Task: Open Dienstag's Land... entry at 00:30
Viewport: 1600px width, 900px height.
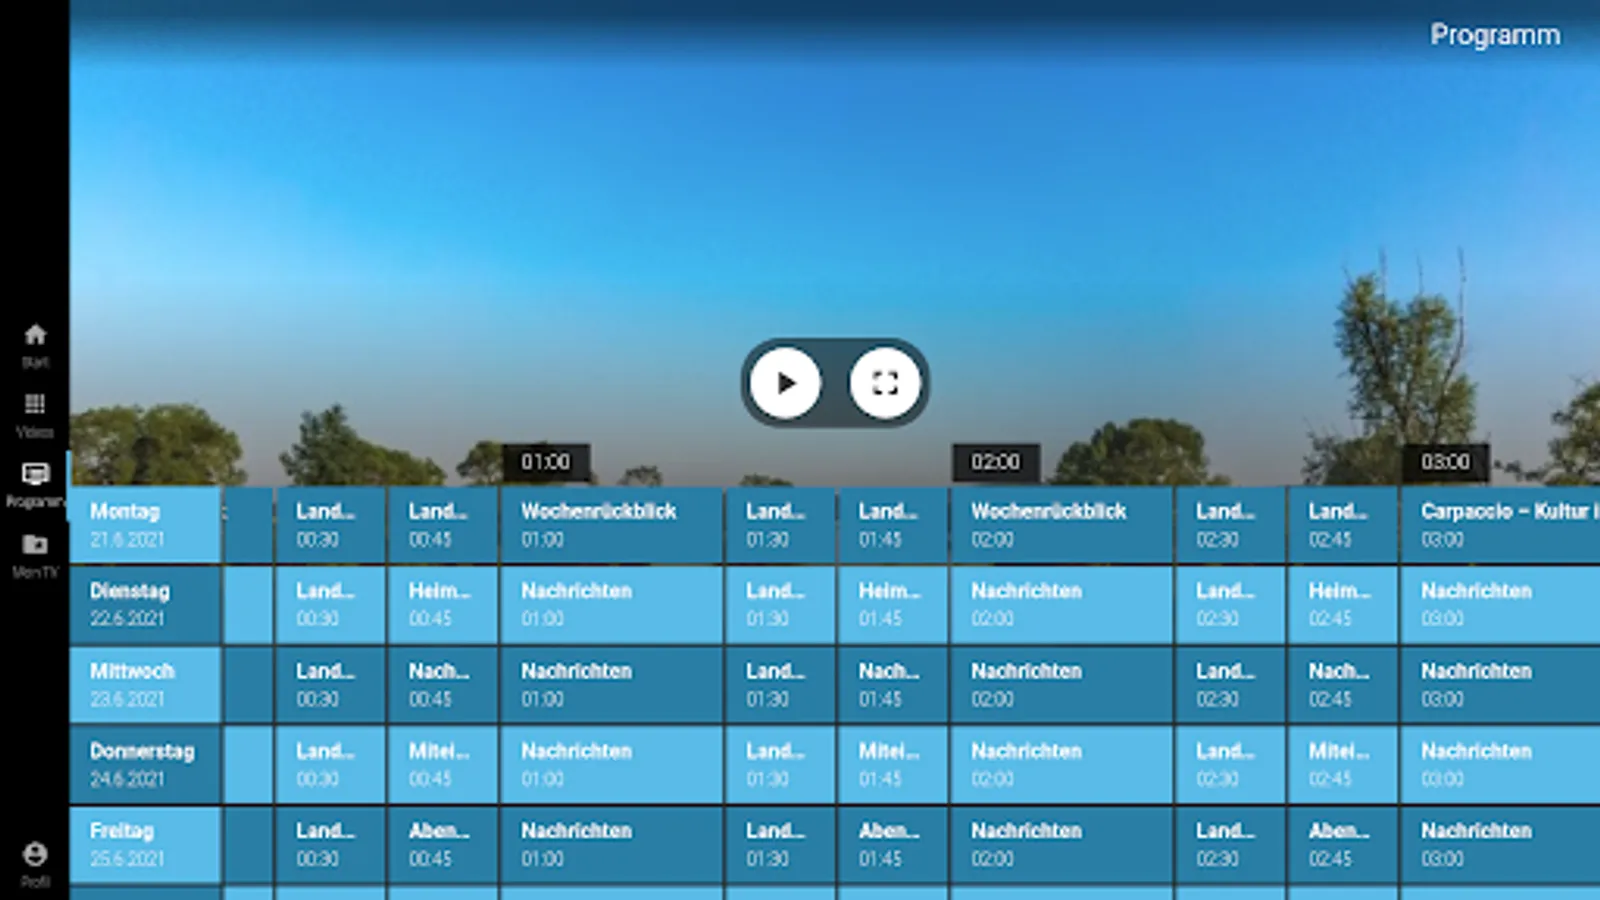Action: [x=330, y=605]
